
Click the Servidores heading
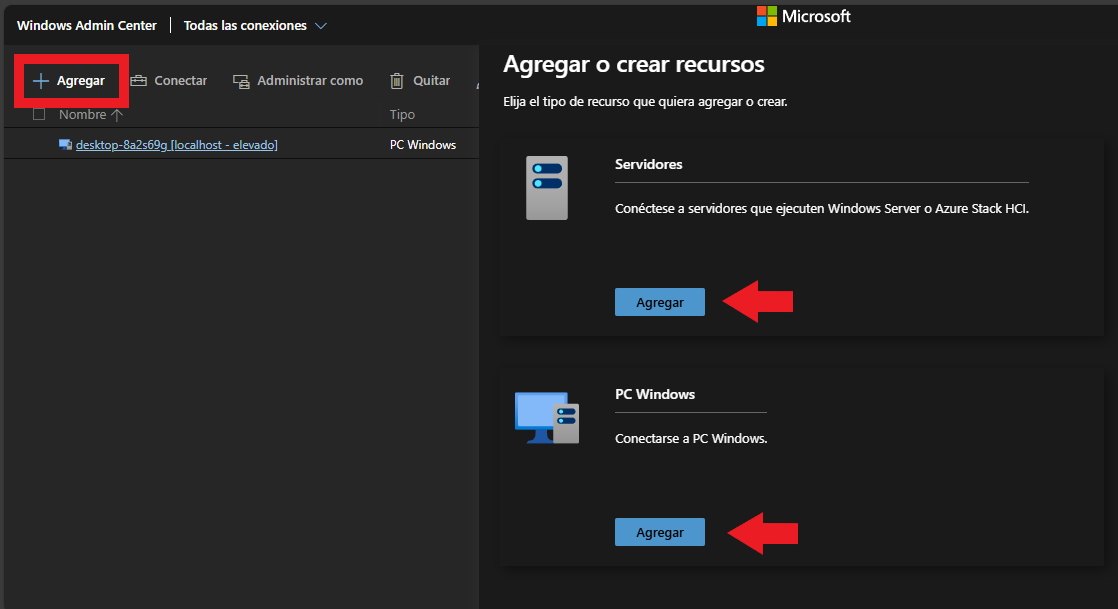649,164
